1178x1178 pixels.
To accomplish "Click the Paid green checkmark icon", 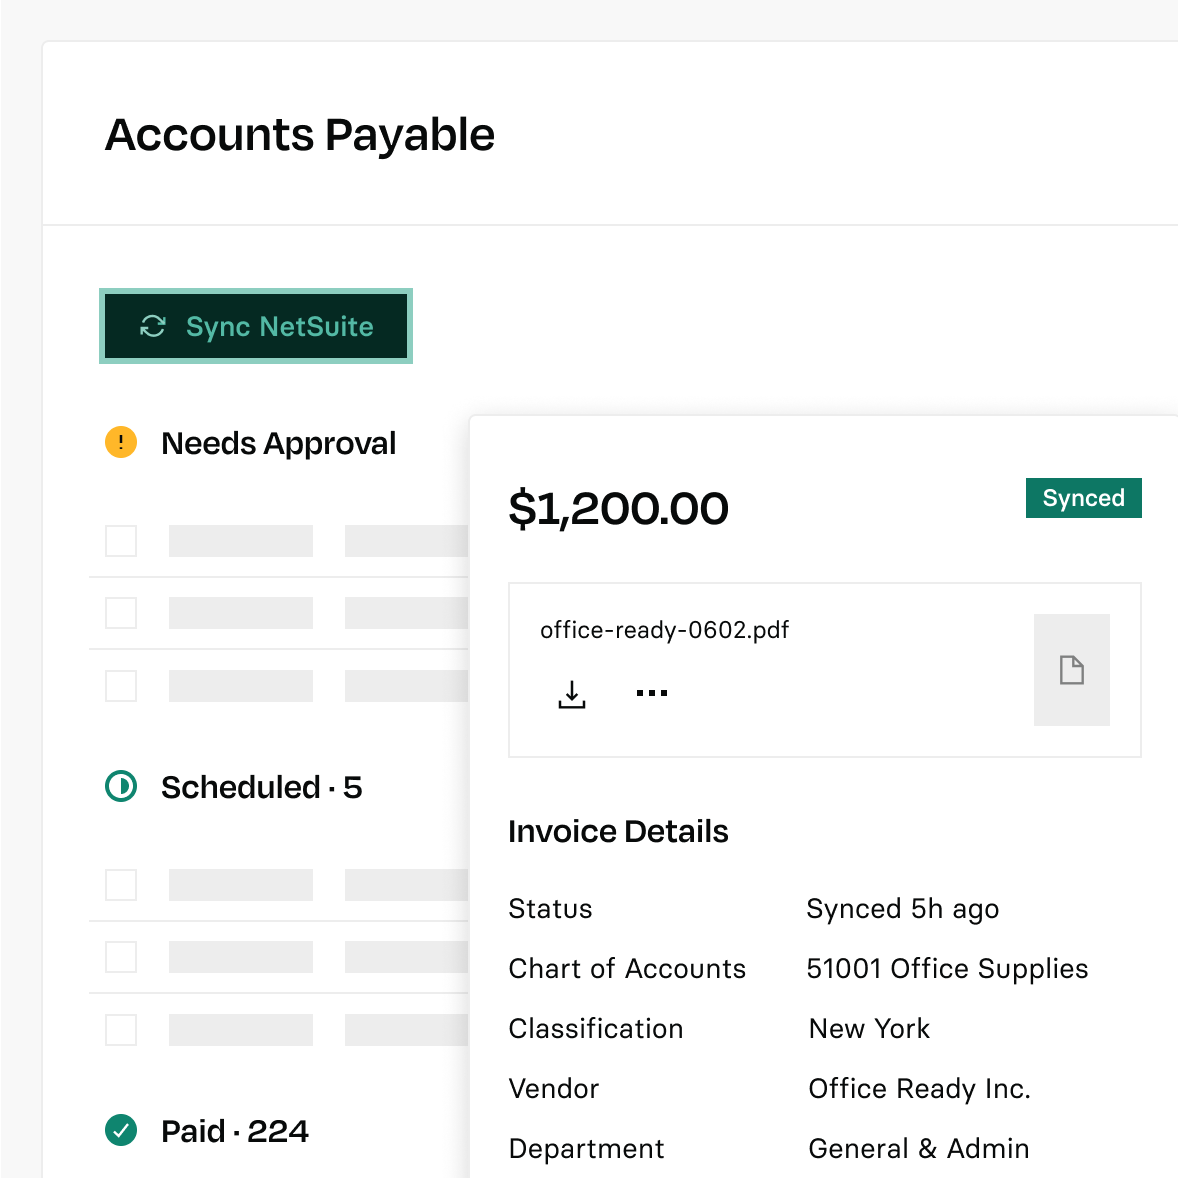I will [121, 1131].
